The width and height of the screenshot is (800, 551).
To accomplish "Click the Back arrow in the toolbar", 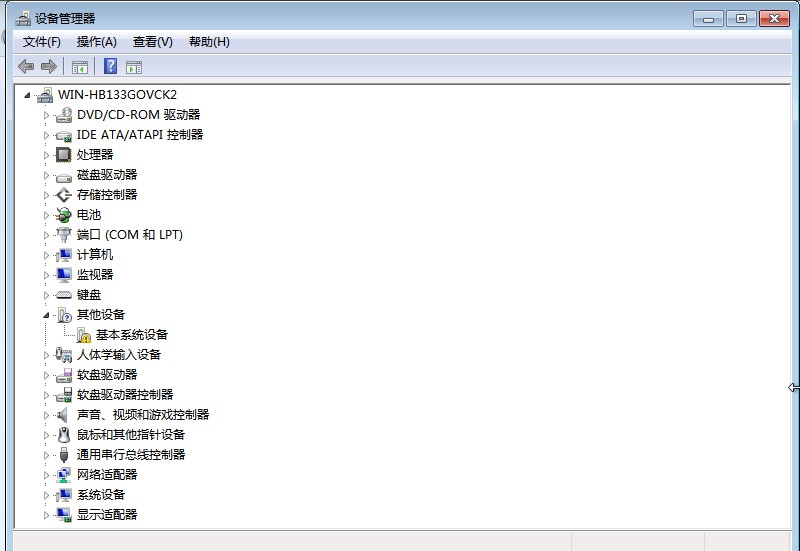I will (26, 67).
